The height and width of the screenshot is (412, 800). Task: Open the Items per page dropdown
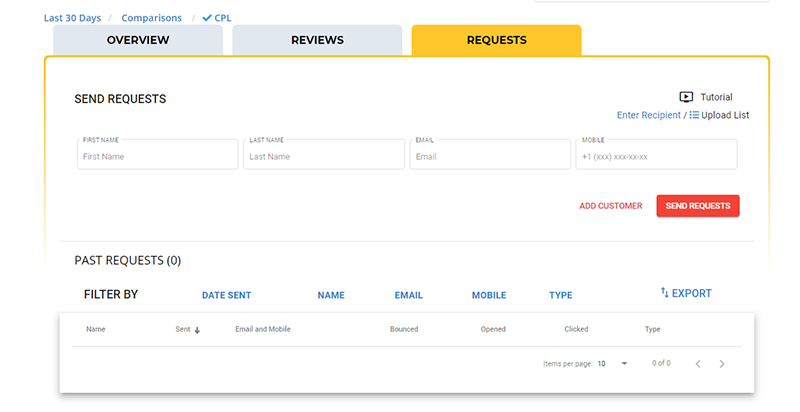point(613,364)
